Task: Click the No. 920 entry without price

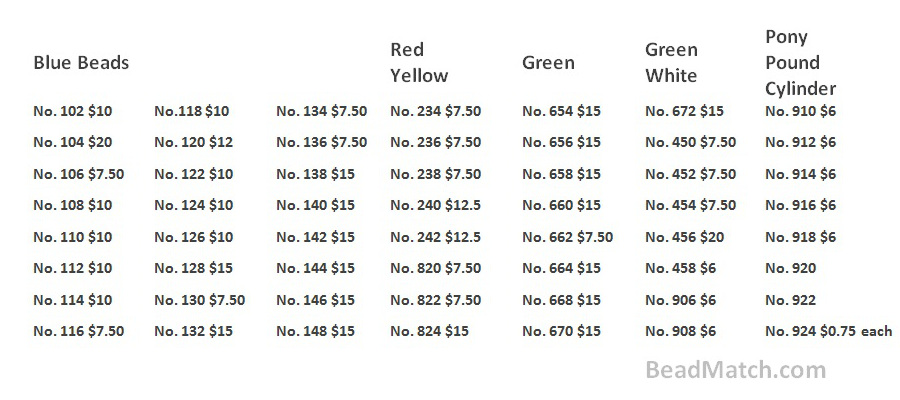Action: (790, 268)
